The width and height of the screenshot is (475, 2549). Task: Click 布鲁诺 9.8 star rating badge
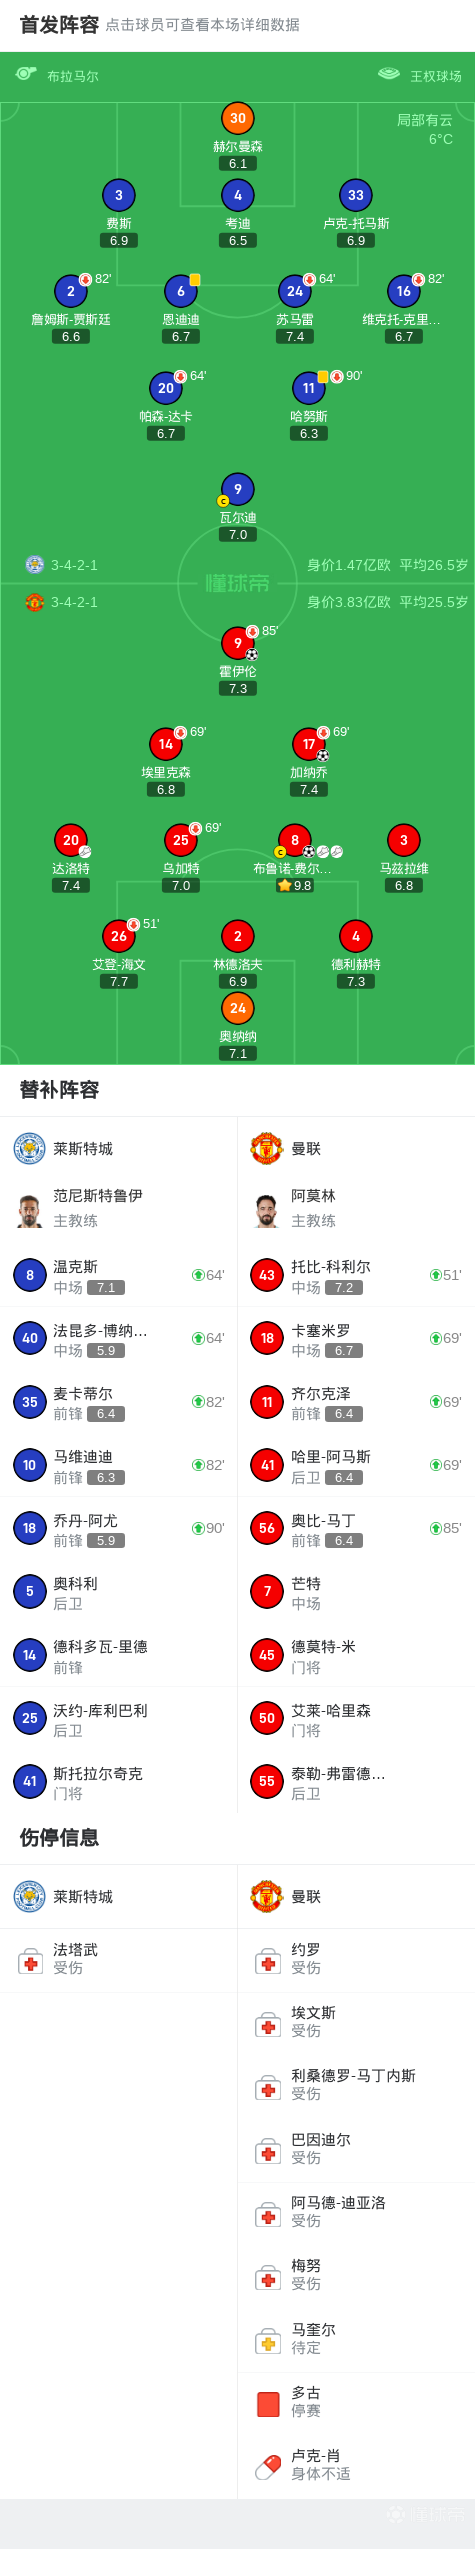click(294, 885)
